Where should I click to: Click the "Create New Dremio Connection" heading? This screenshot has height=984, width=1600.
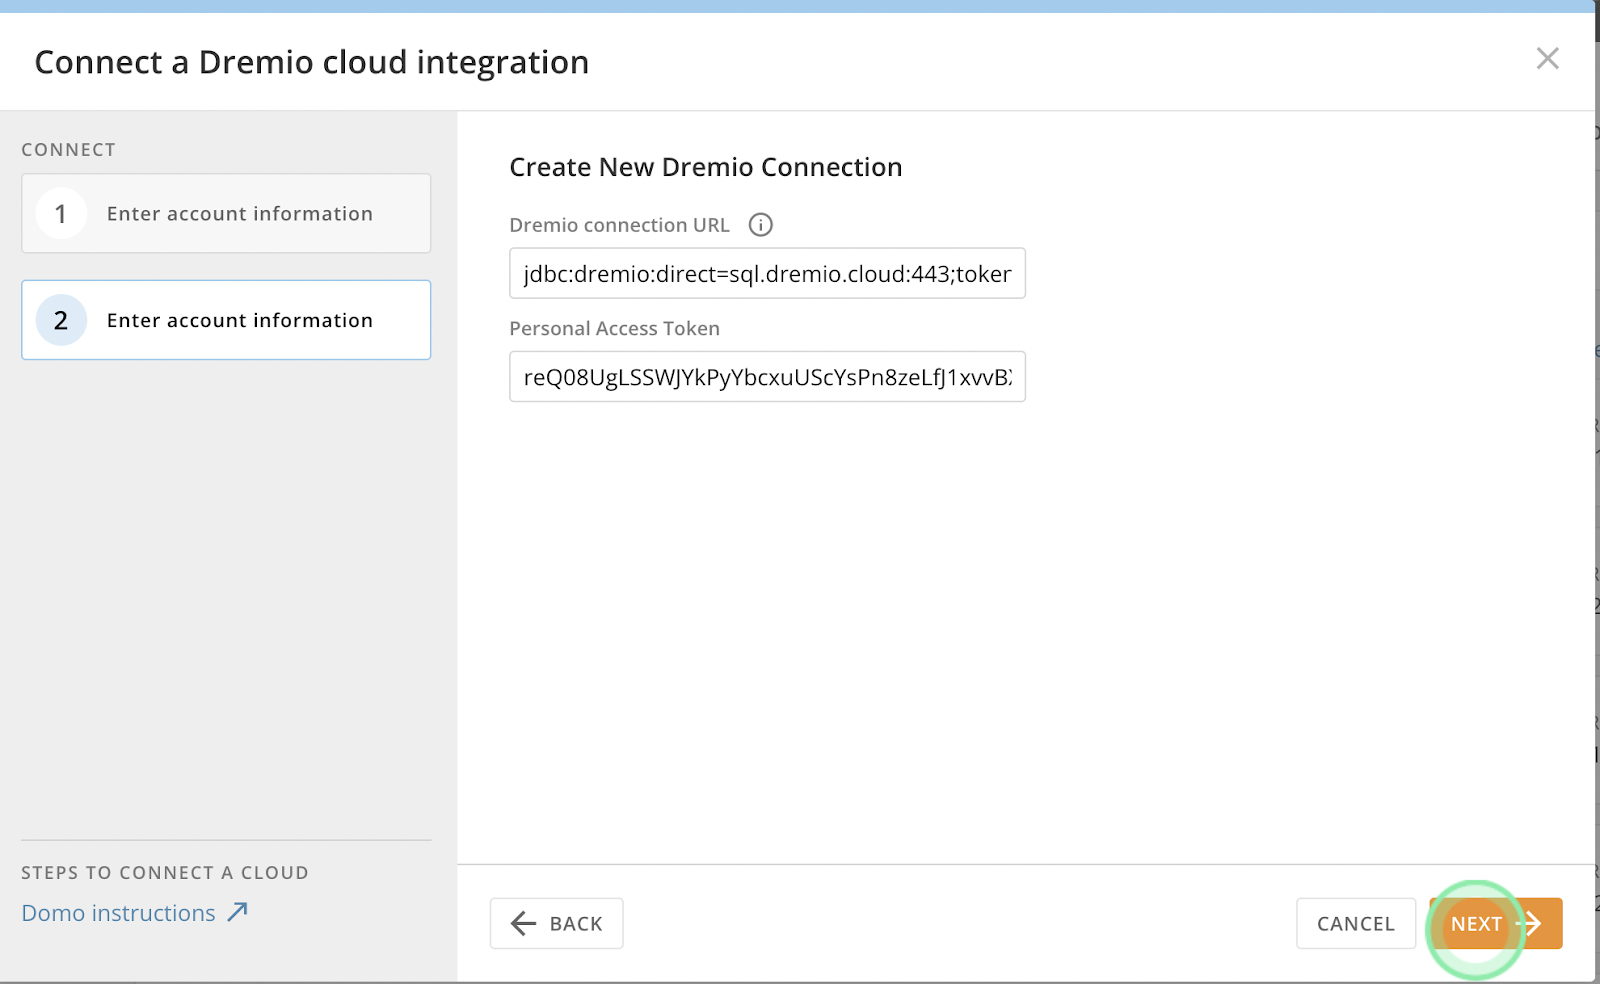pyautogui.click(x=706, y=167)
